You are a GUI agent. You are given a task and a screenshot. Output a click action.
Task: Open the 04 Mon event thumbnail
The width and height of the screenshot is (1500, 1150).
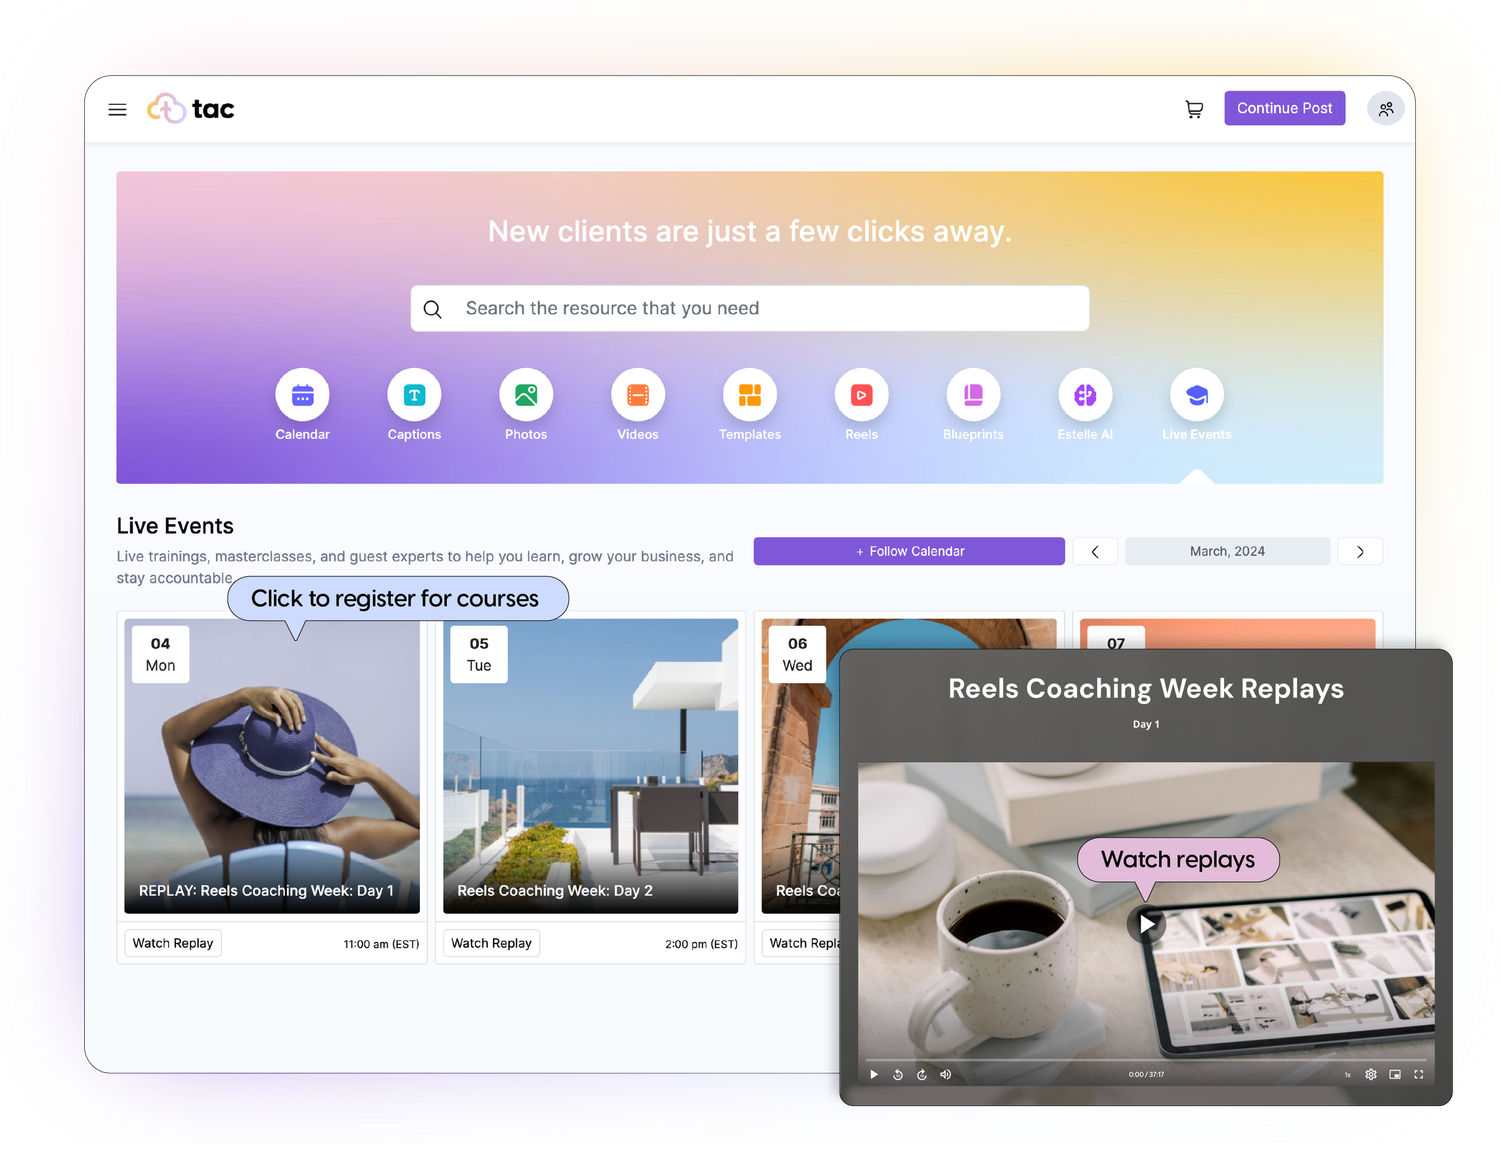(272, 766)
